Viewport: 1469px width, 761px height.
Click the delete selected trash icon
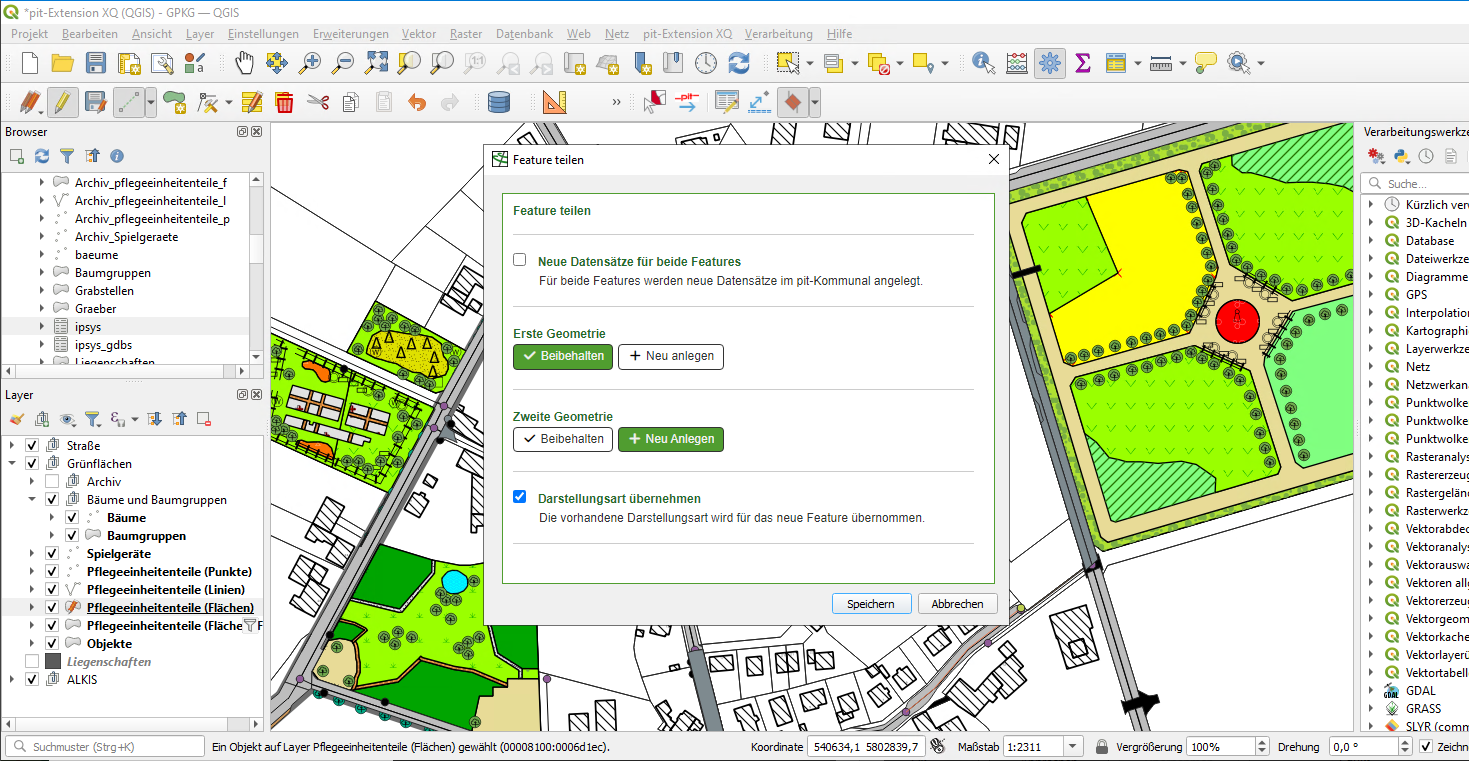(x=284, y=101)
